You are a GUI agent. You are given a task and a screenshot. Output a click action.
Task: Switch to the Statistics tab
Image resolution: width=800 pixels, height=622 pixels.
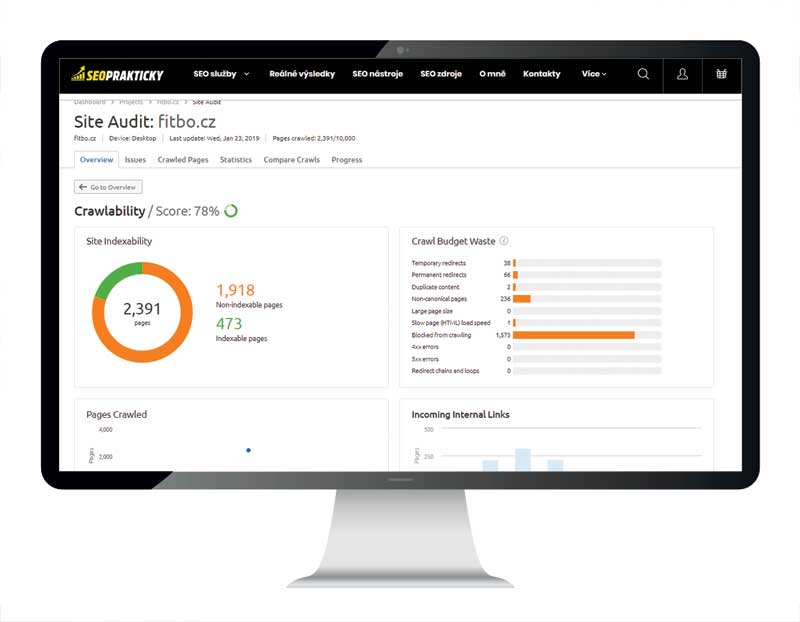[x=236, y=160]
